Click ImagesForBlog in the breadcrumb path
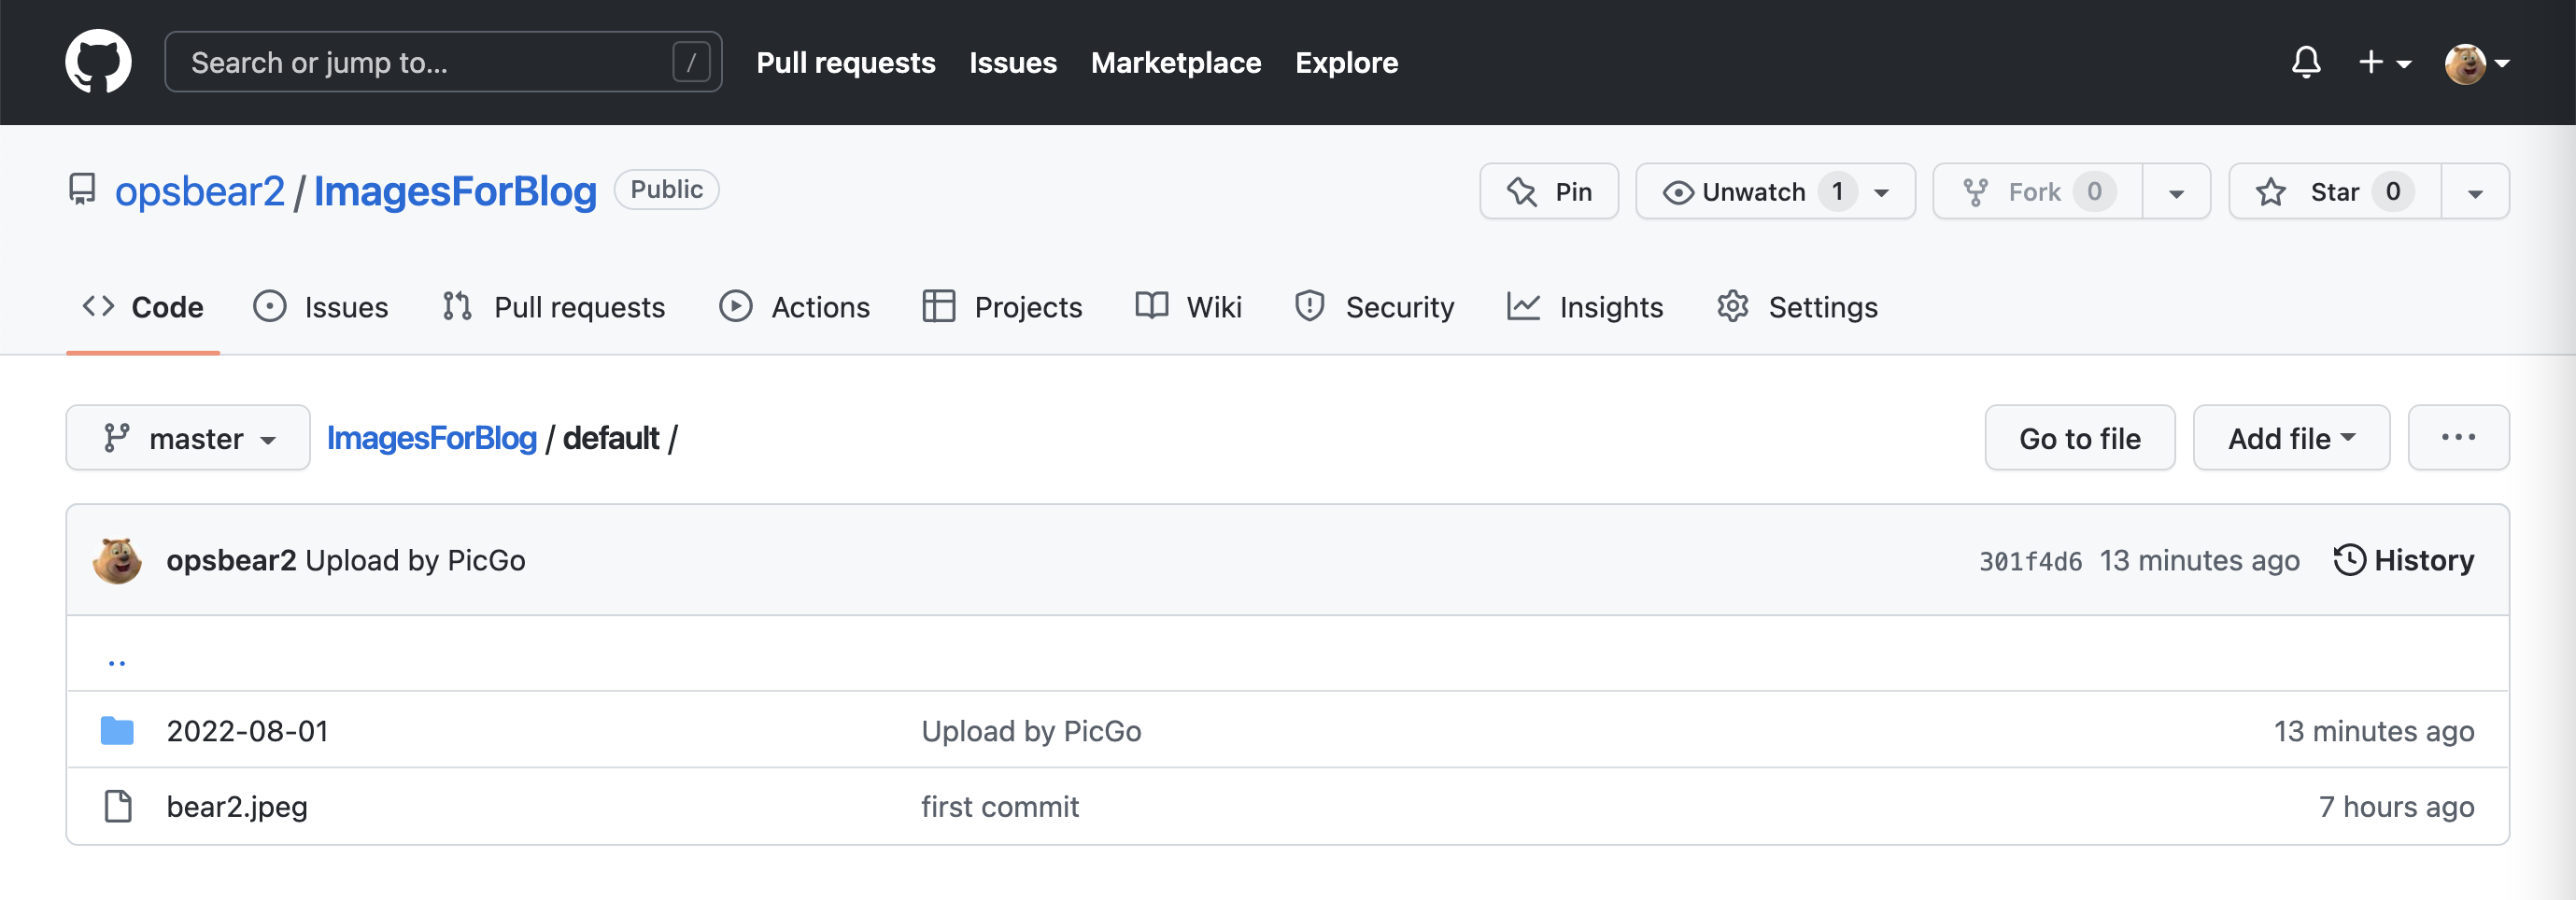2576x900 pixels. click(432, 437)
